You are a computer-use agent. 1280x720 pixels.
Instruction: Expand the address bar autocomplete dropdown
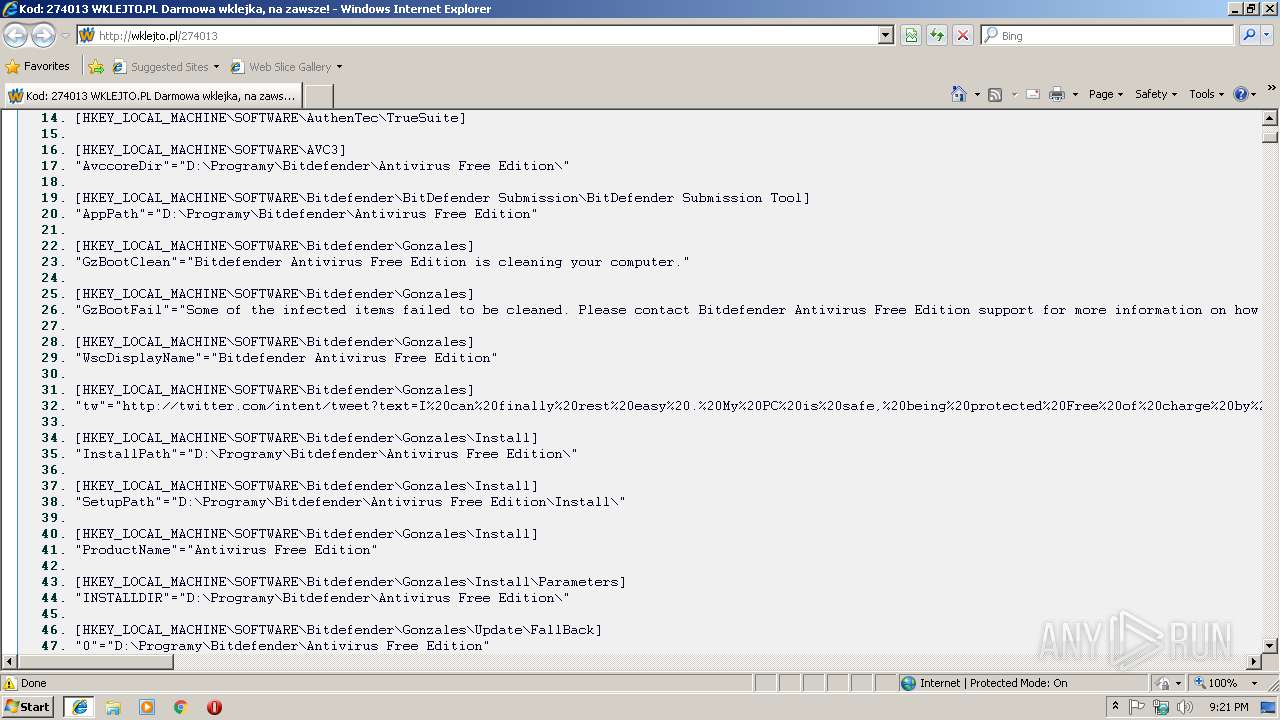(886, 35)
